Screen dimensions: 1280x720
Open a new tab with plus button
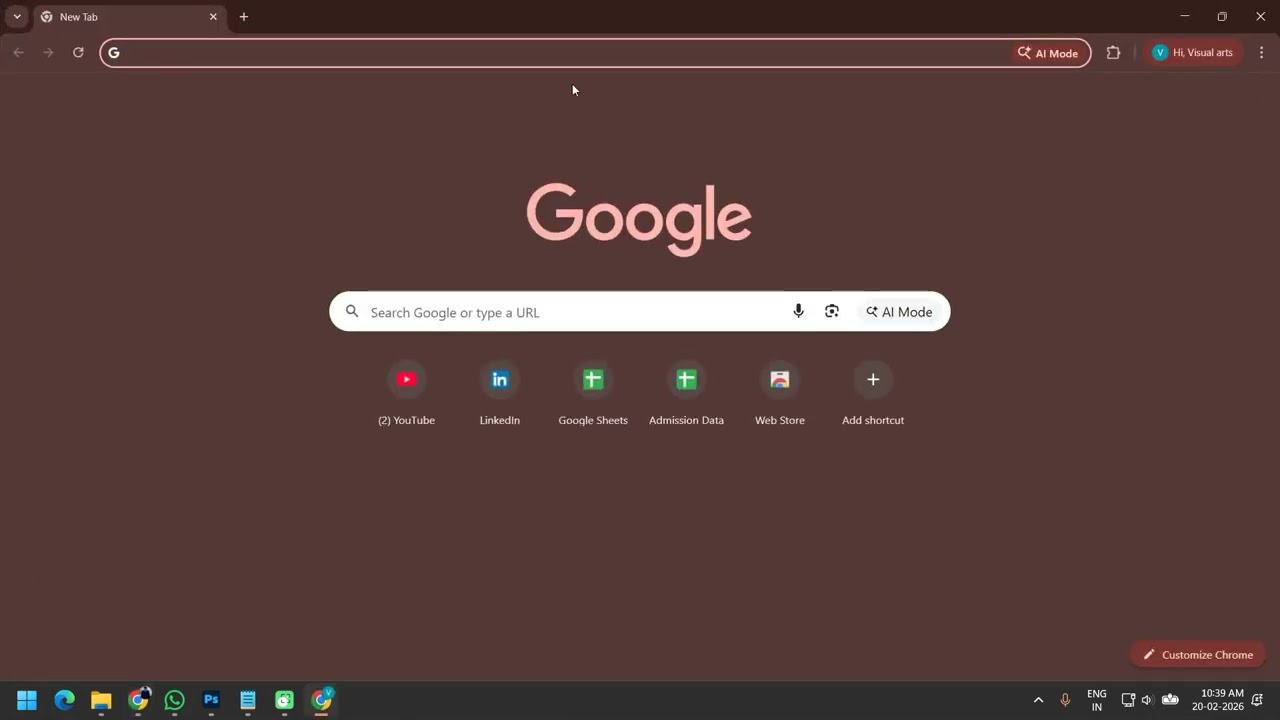[x=244, y=17]
